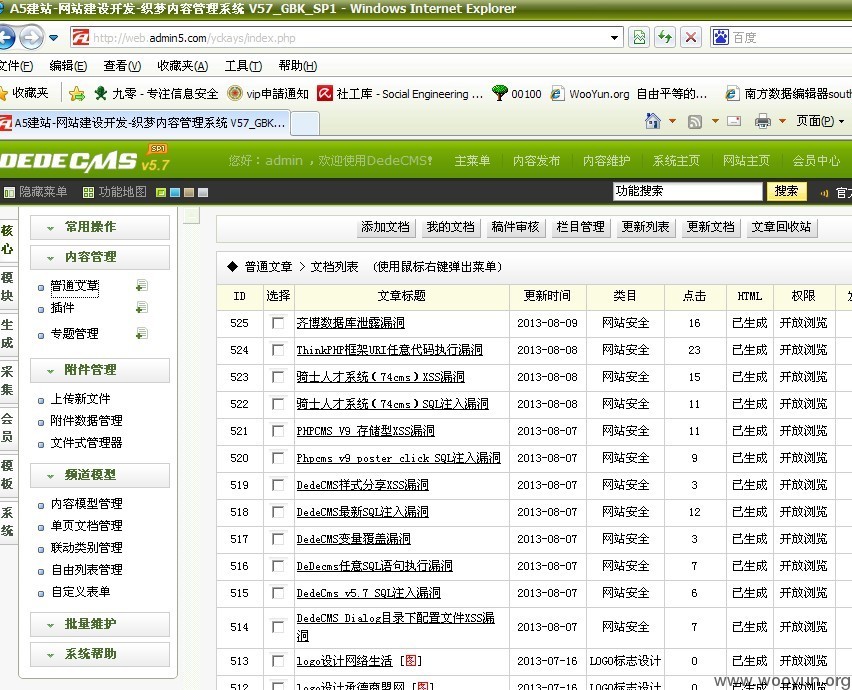Image resolution: width=852 pixels, height=690 pixels.
Task: Click the printer icon
Action: pos(763,121)
